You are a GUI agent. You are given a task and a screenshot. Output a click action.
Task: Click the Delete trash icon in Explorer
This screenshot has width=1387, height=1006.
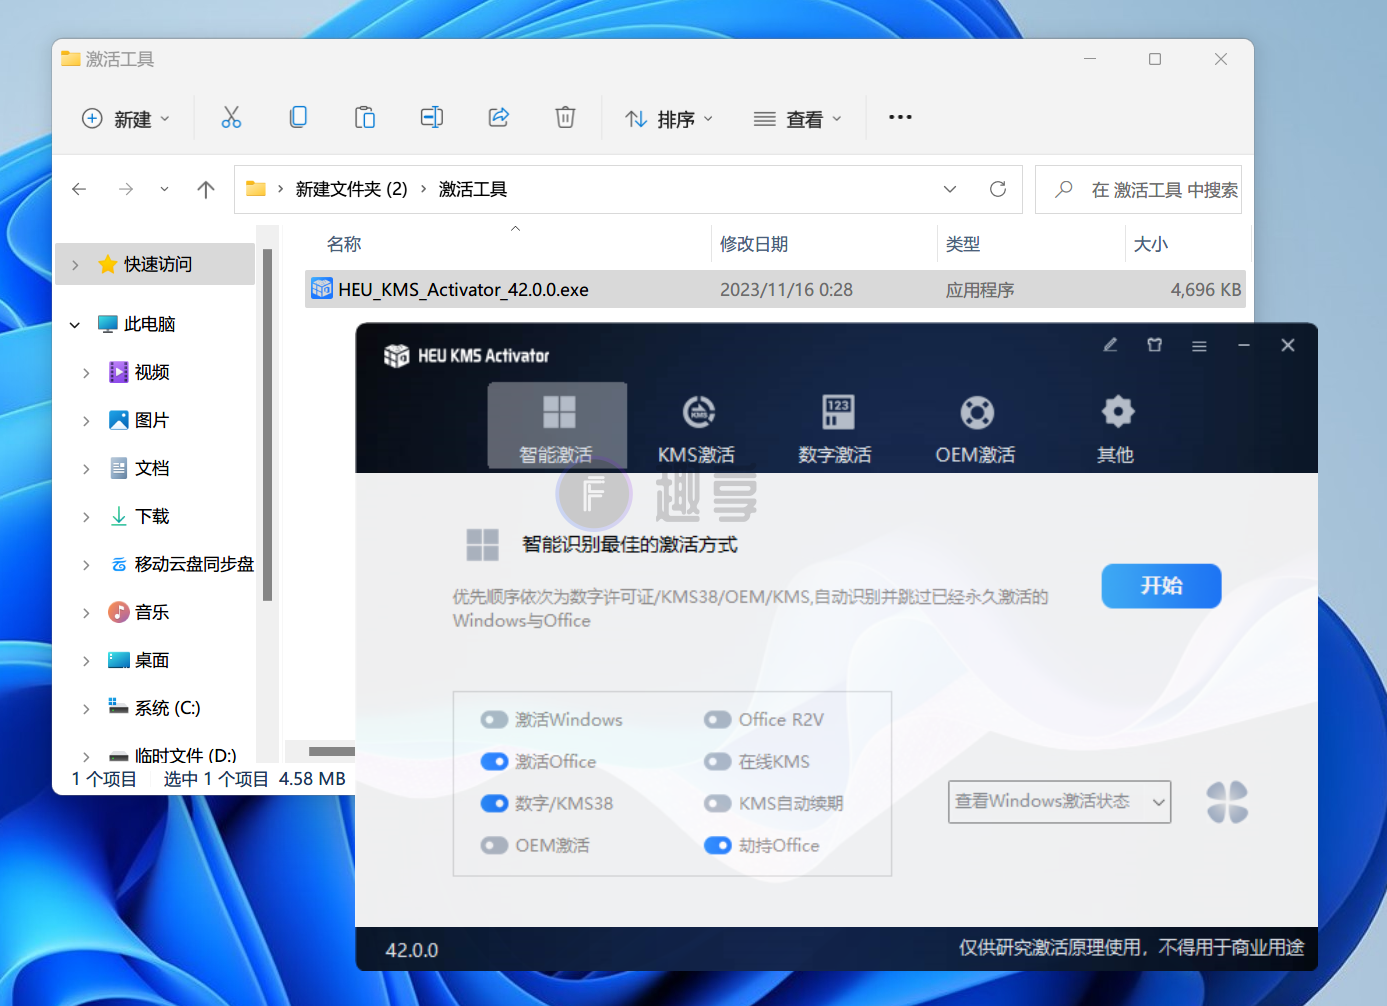pyautogui.click(x=565, y=118)
